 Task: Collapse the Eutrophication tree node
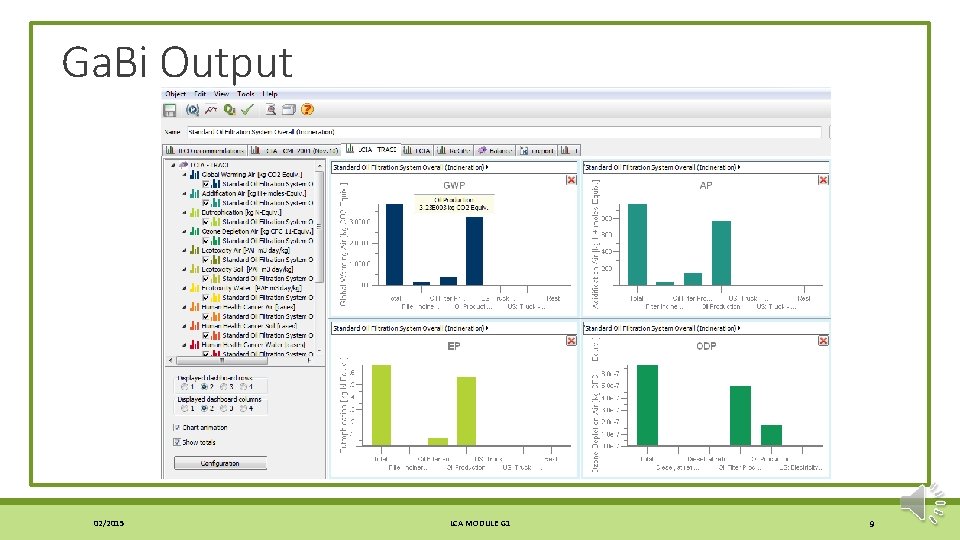(184, 212)
